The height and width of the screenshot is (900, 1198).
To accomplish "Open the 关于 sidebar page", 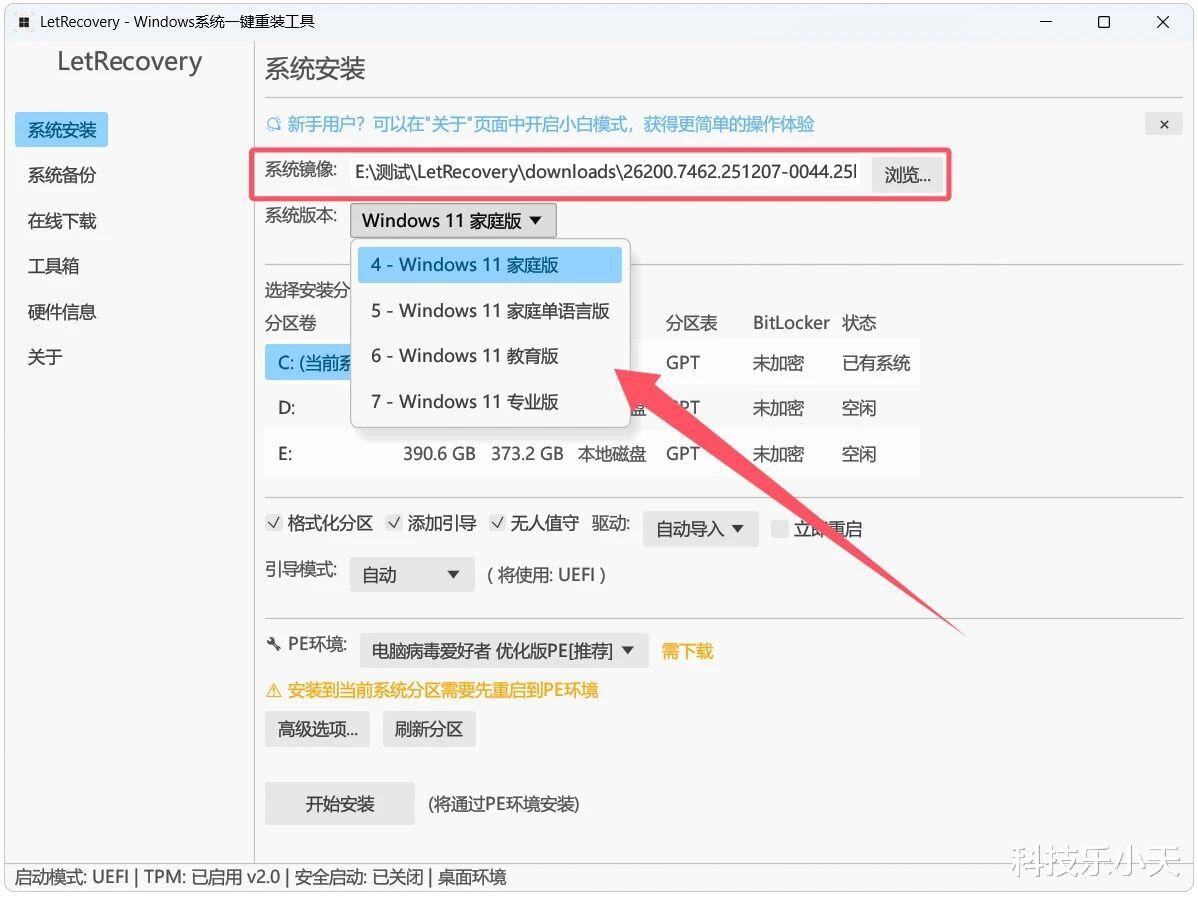I will (45, 357).
